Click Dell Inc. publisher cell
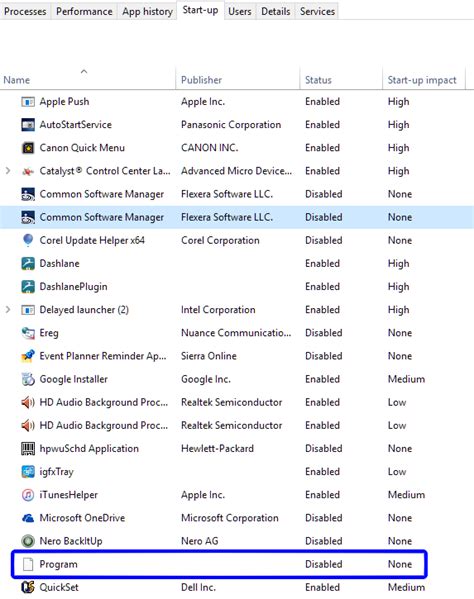474x599 pixels. pos(198,587)
